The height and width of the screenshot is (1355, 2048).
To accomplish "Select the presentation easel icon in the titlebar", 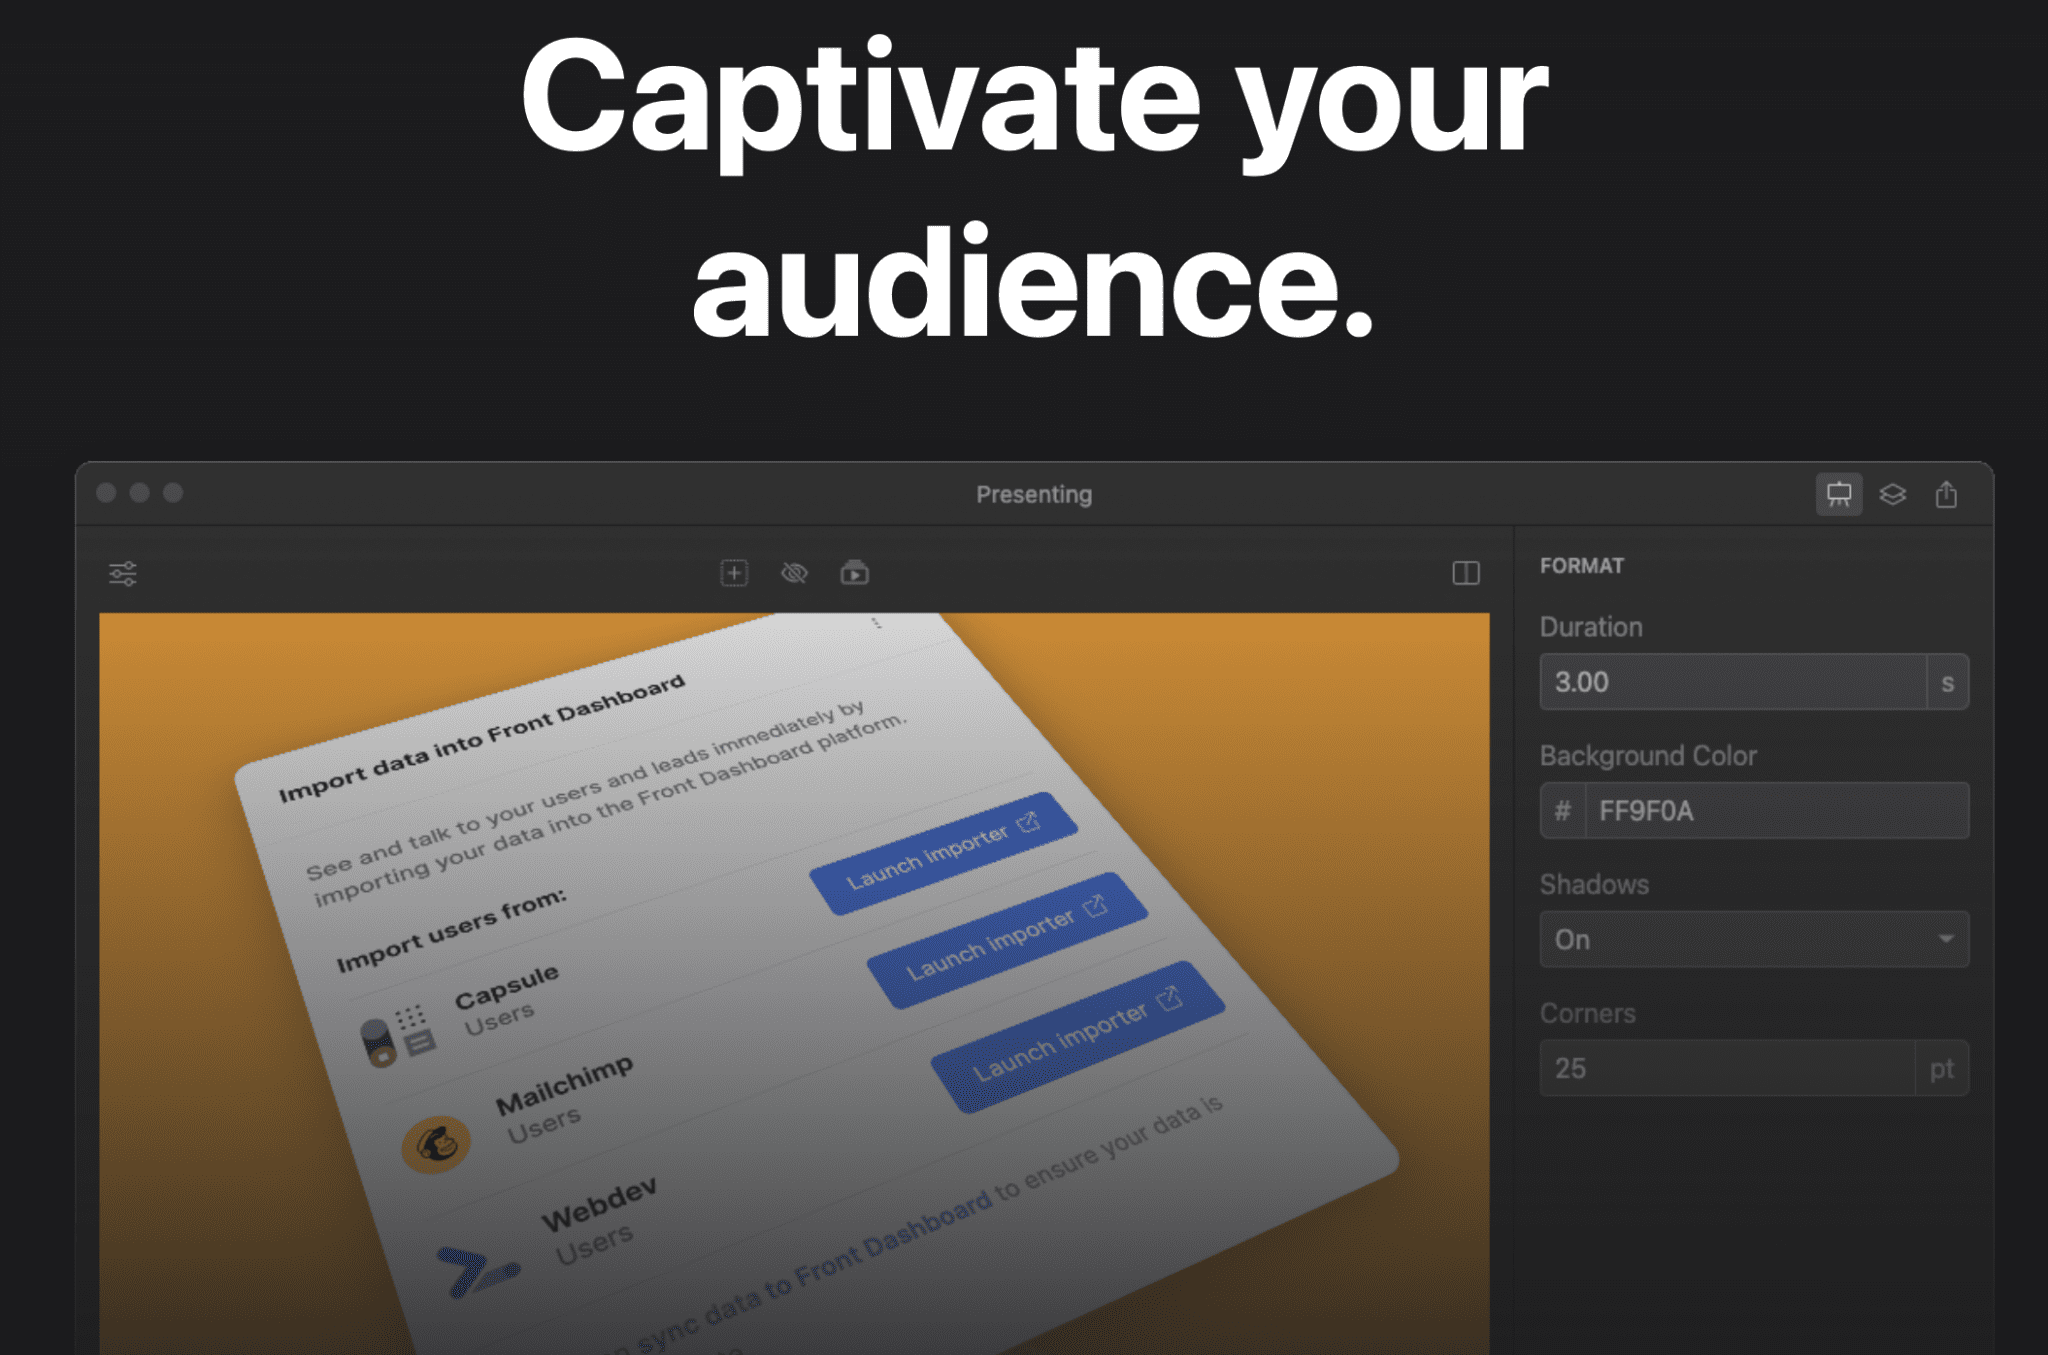I will (x=1839, y=494).
